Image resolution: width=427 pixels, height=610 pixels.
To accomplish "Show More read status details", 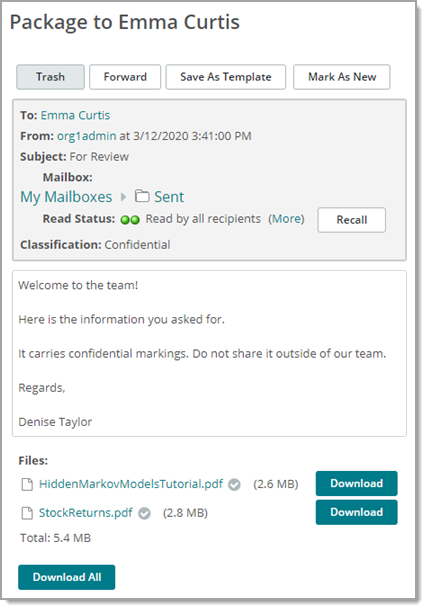I will click(x=287, y=219).
